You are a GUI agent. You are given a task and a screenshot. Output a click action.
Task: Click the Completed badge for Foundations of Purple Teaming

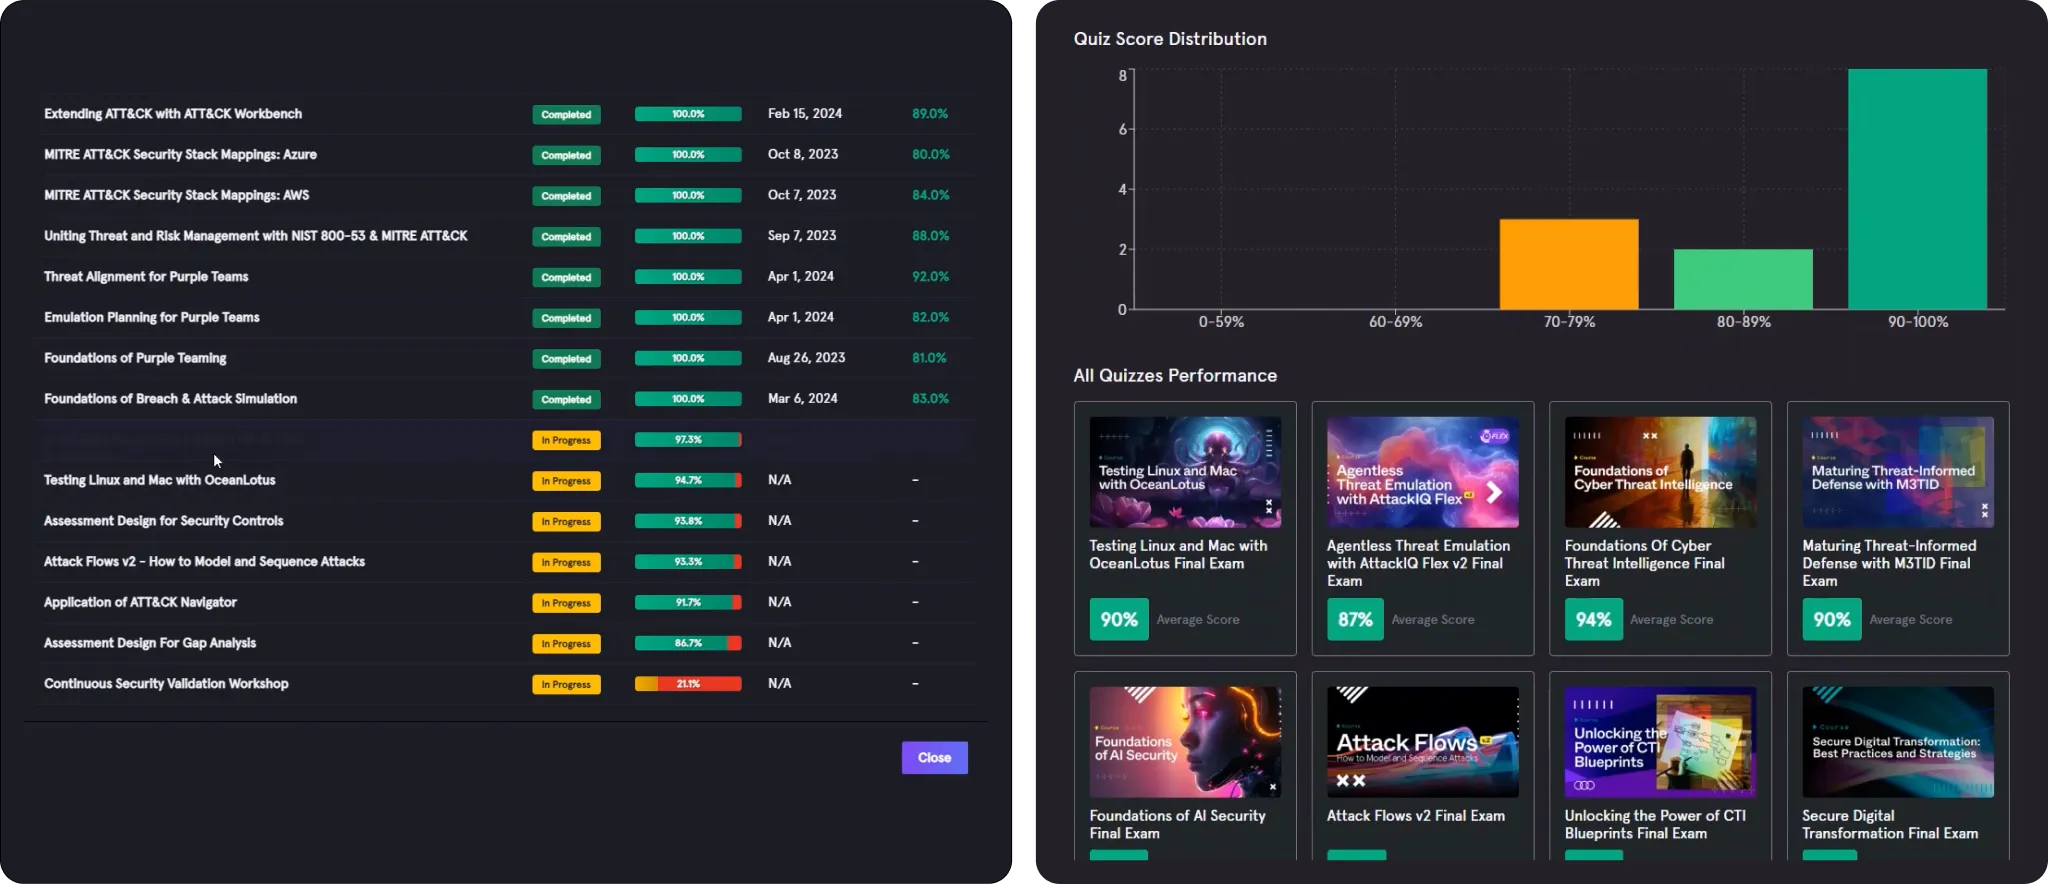pyautogui.click(x=566, y=359)
